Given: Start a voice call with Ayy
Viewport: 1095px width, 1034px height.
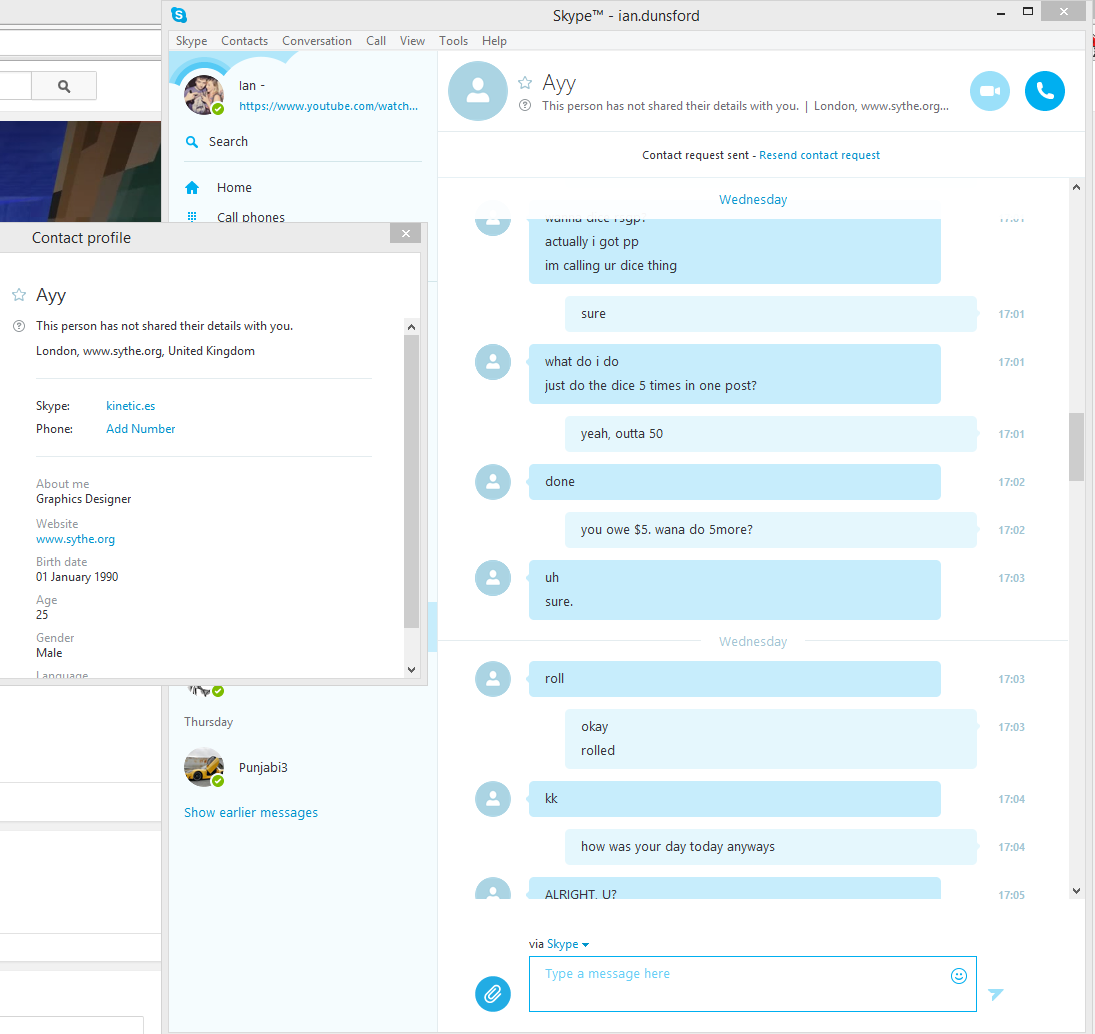Looking at the screenshot, I should [1045, 91].
